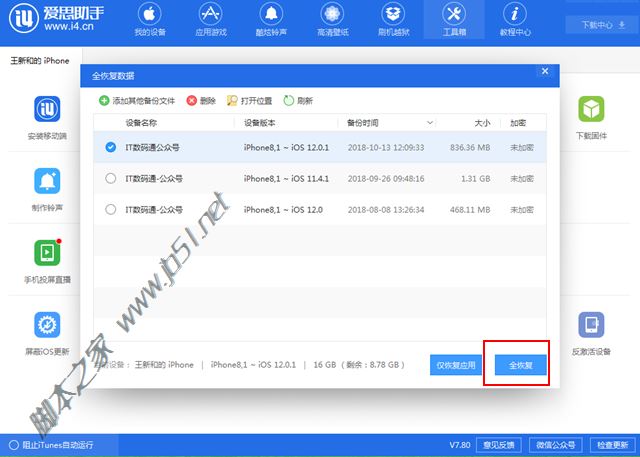Click backup time 2018-08-08 13:26:34
640x457 pixels.
(386, 209)
